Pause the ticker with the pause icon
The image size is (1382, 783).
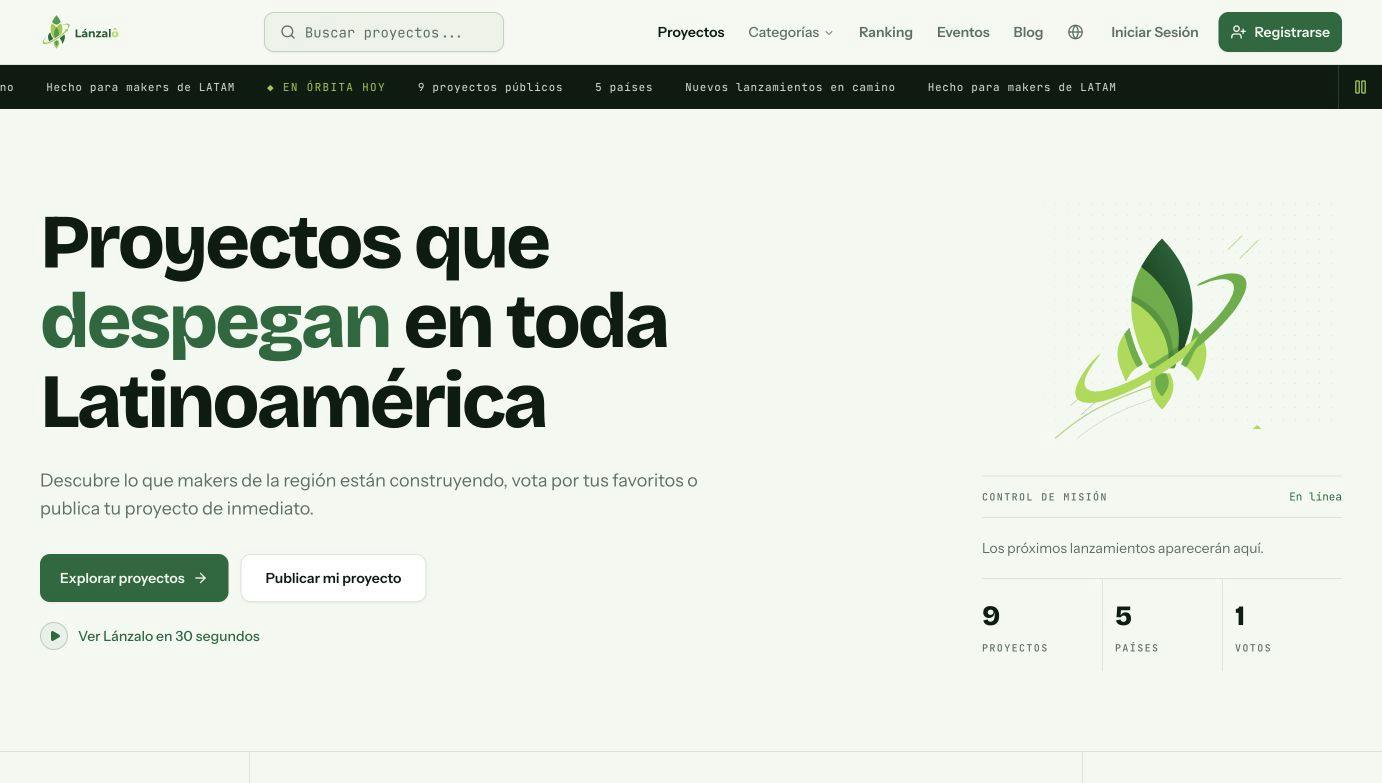(1360, 87)
